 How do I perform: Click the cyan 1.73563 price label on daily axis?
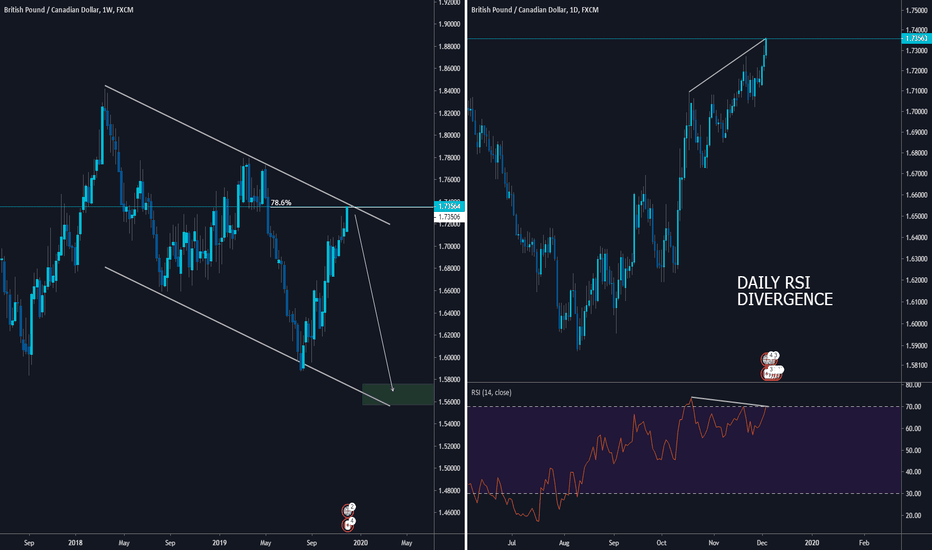914,38
